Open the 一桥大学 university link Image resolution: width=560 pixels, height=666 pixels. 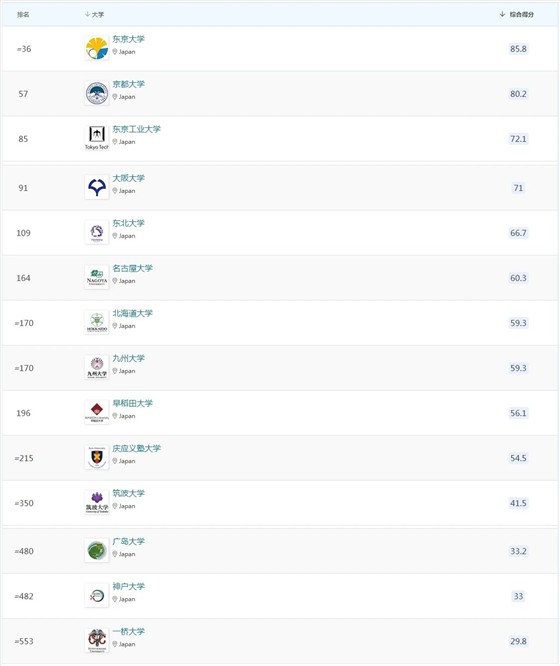tap(128, 632)
